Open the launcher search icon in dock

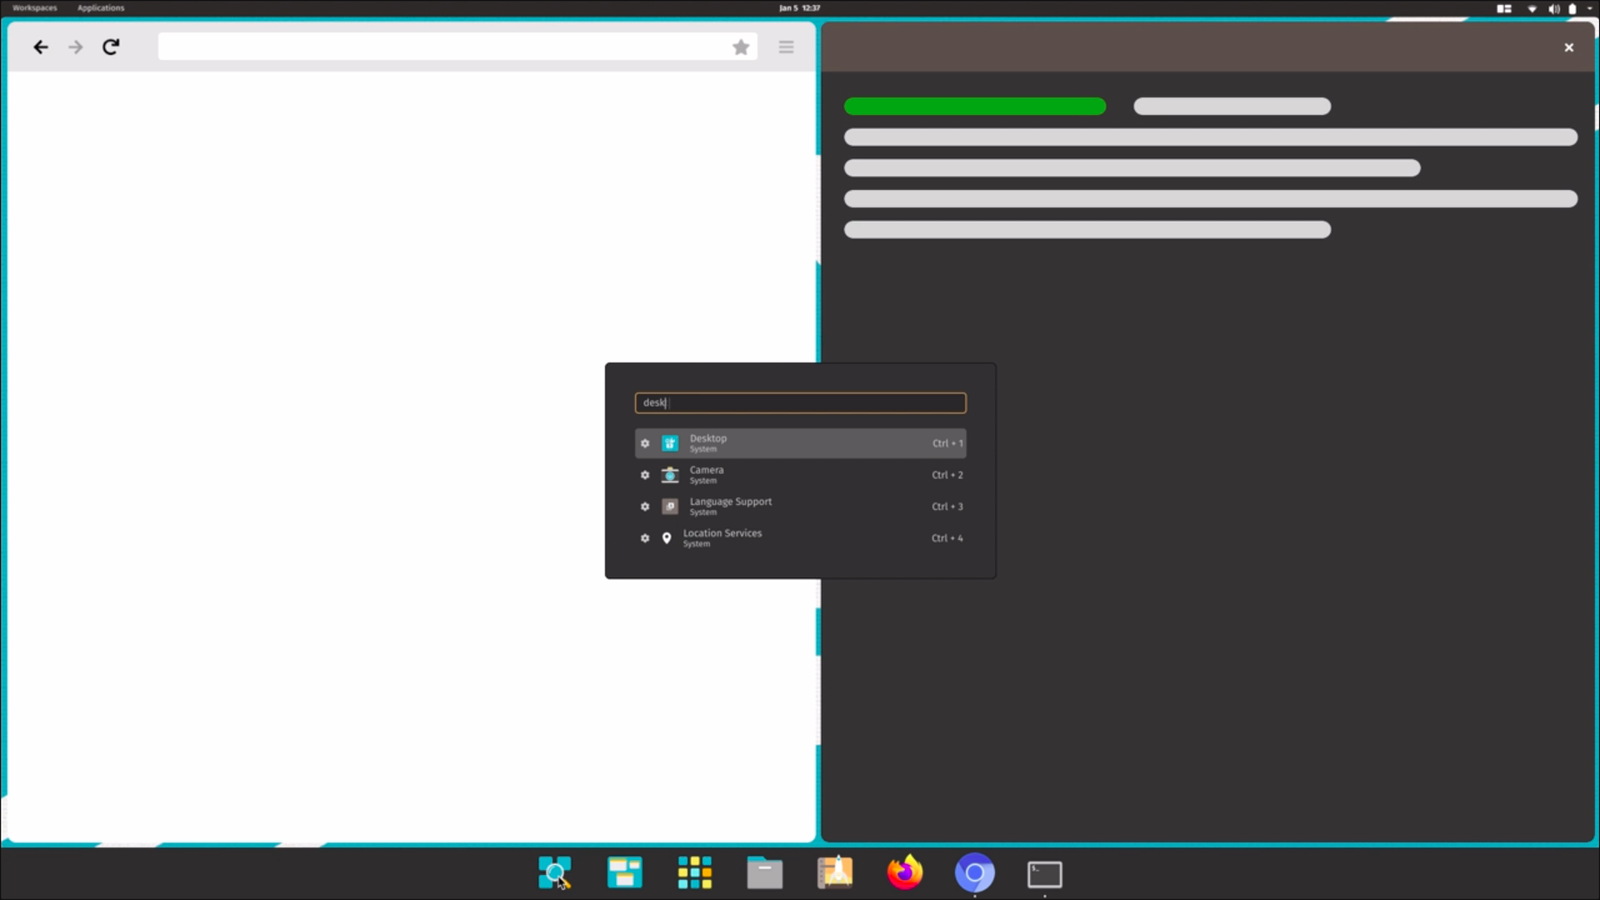(555, 873)
